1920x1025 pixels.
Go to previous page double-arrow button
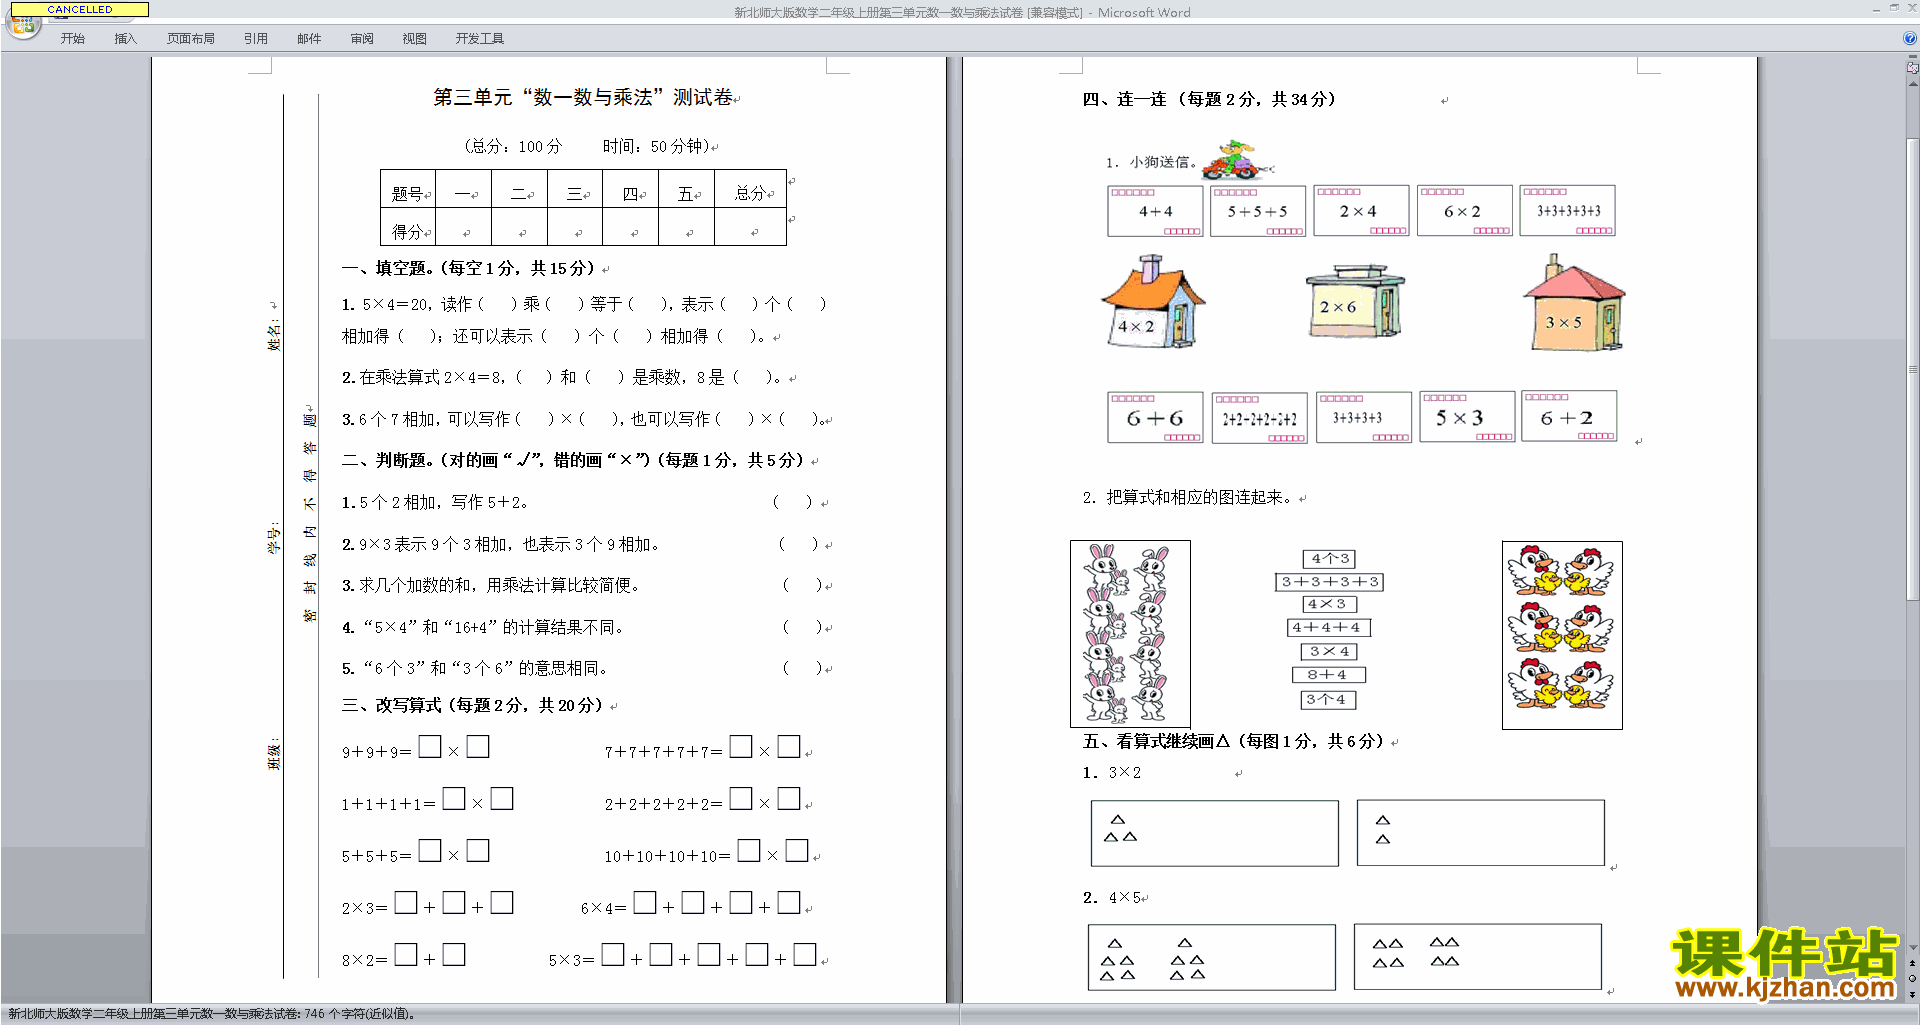point(1912,963)
